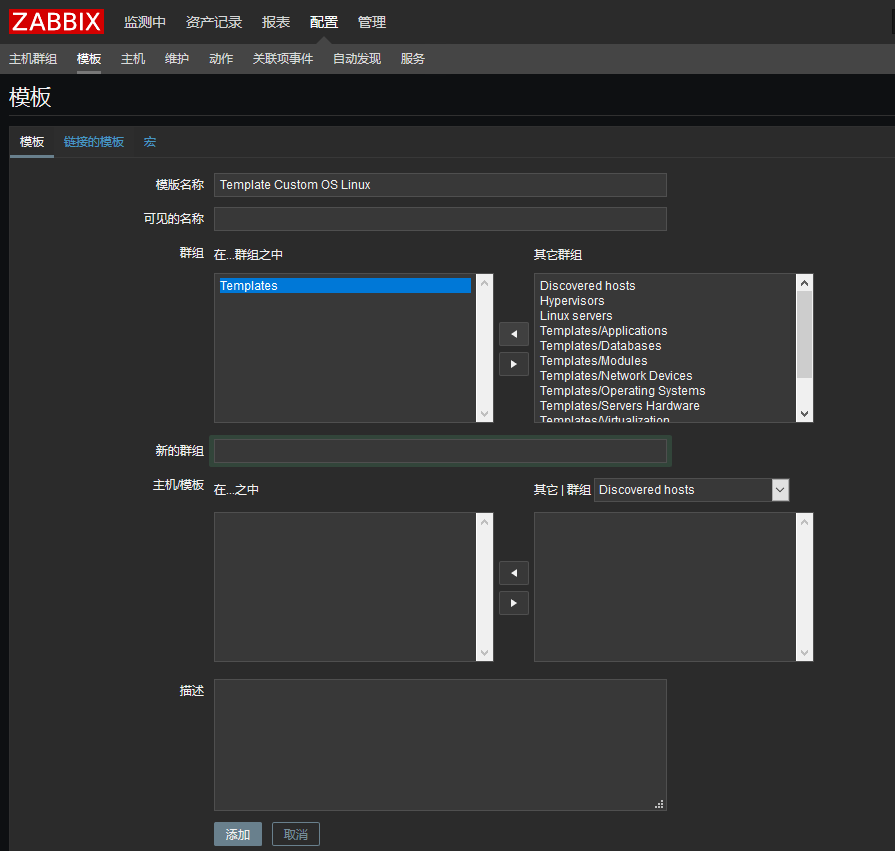Move selected host right out of template

click(514, 603)
